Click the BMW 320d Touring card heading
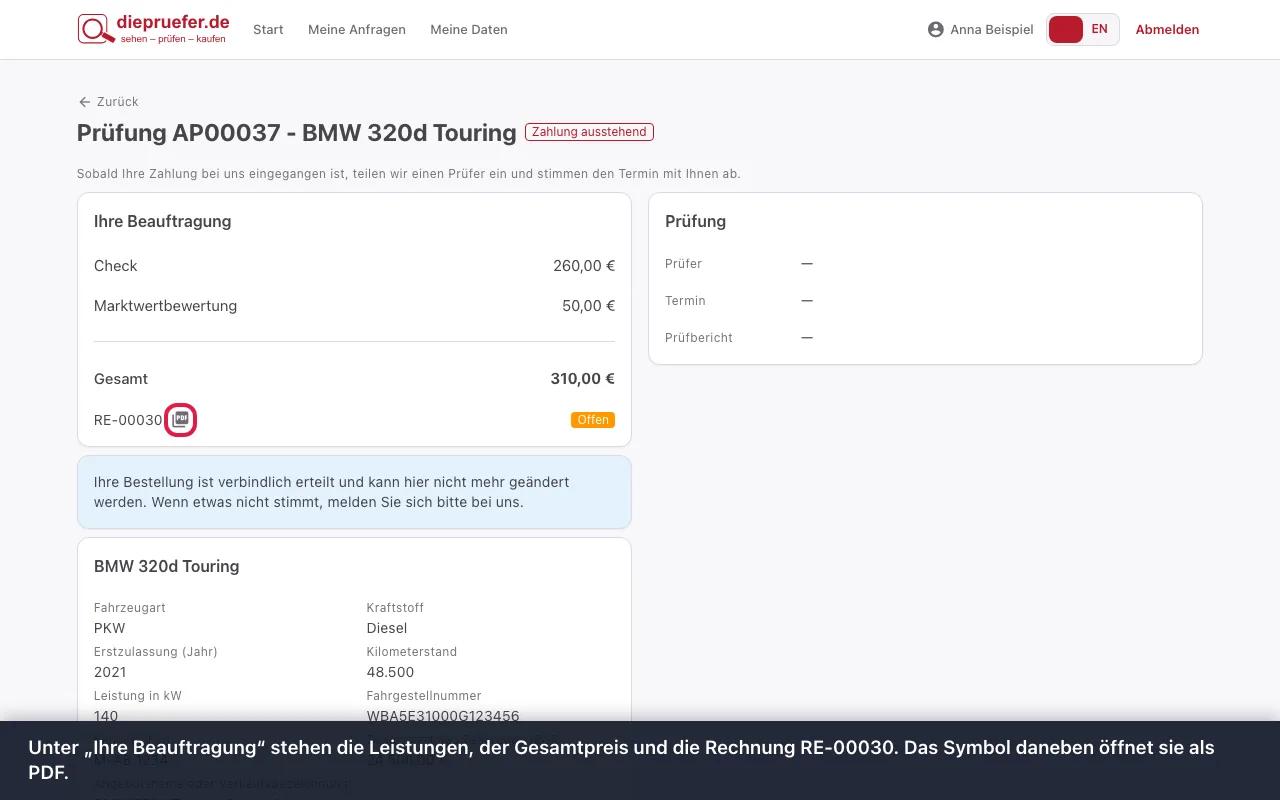The height and width of the screenshot is (800, 1280). (166, 566)
